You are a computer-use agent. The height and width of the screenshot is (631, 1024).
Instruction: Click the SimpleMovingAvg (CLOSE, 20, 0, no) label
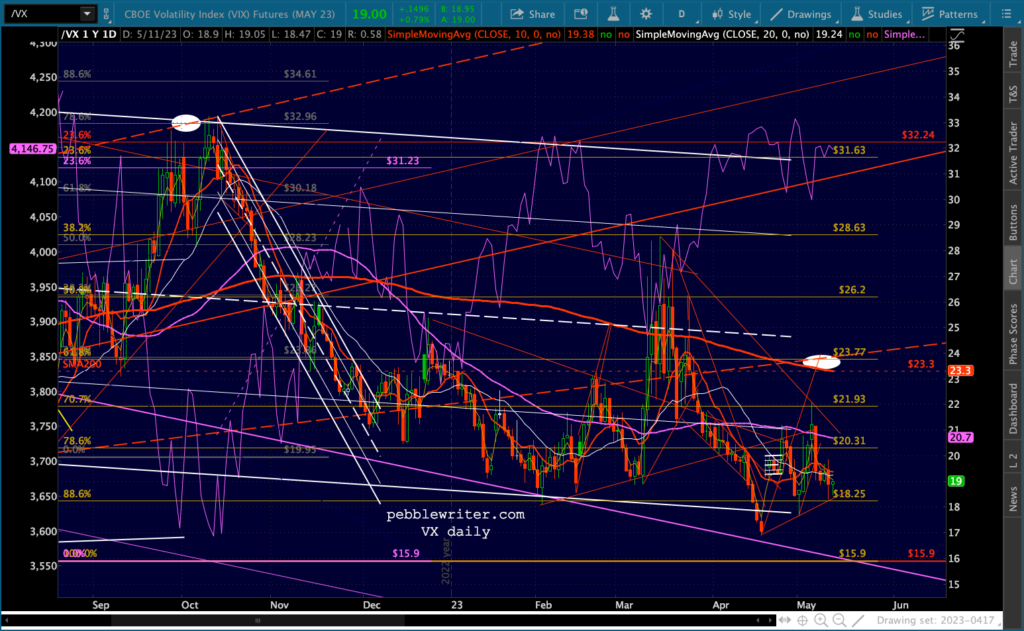tap(722, 35)
